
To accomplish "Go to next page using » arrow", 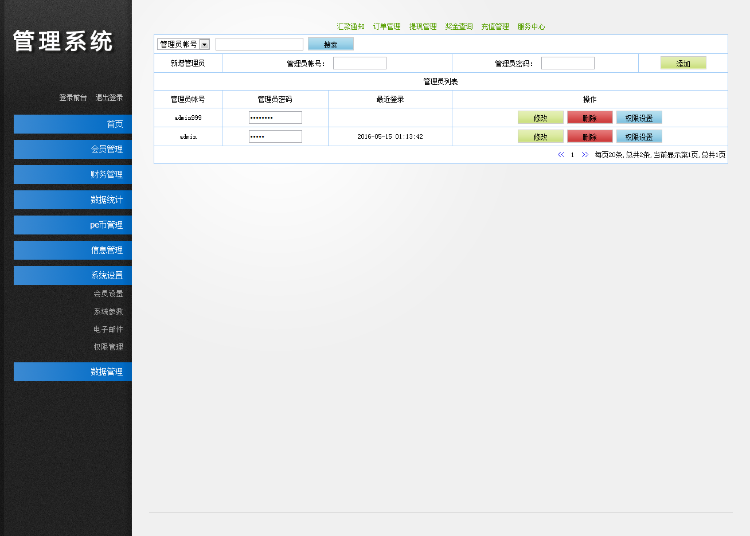I will click(x=584, y=155).
